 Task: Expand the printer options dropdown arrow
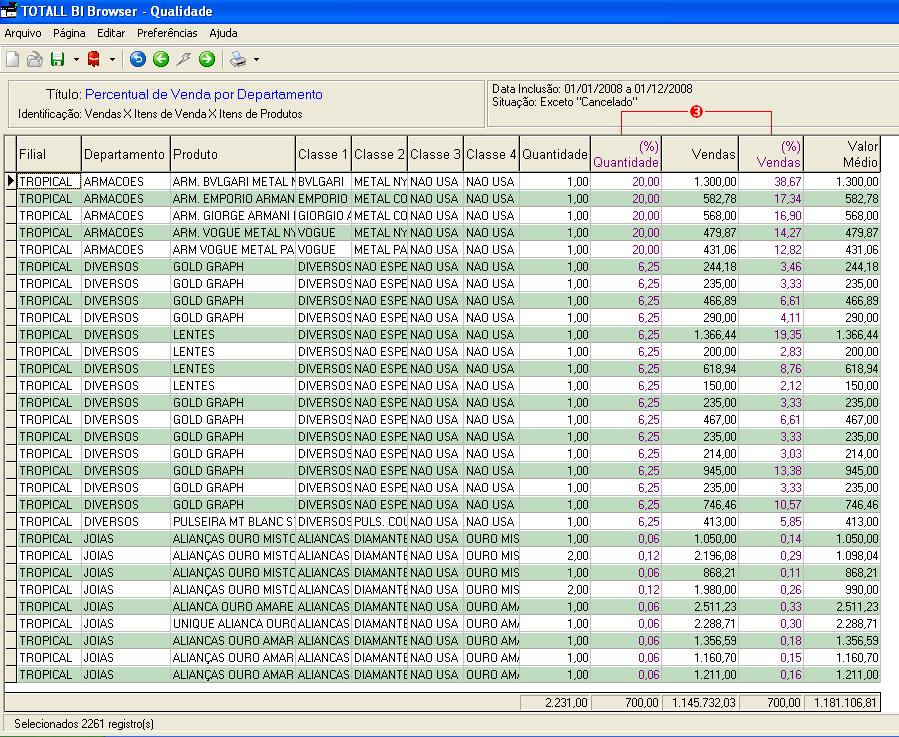pyautogui.click(x=256, y=59)
